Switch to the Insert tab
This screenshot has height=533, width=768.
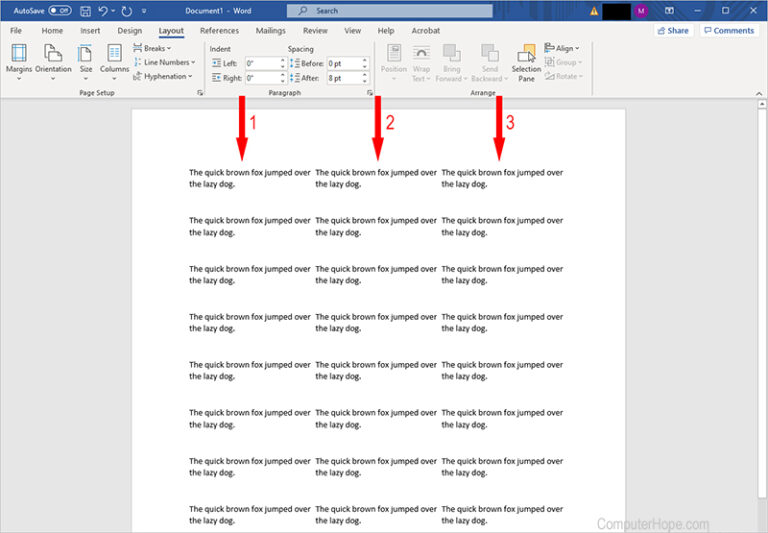[90, 31]
